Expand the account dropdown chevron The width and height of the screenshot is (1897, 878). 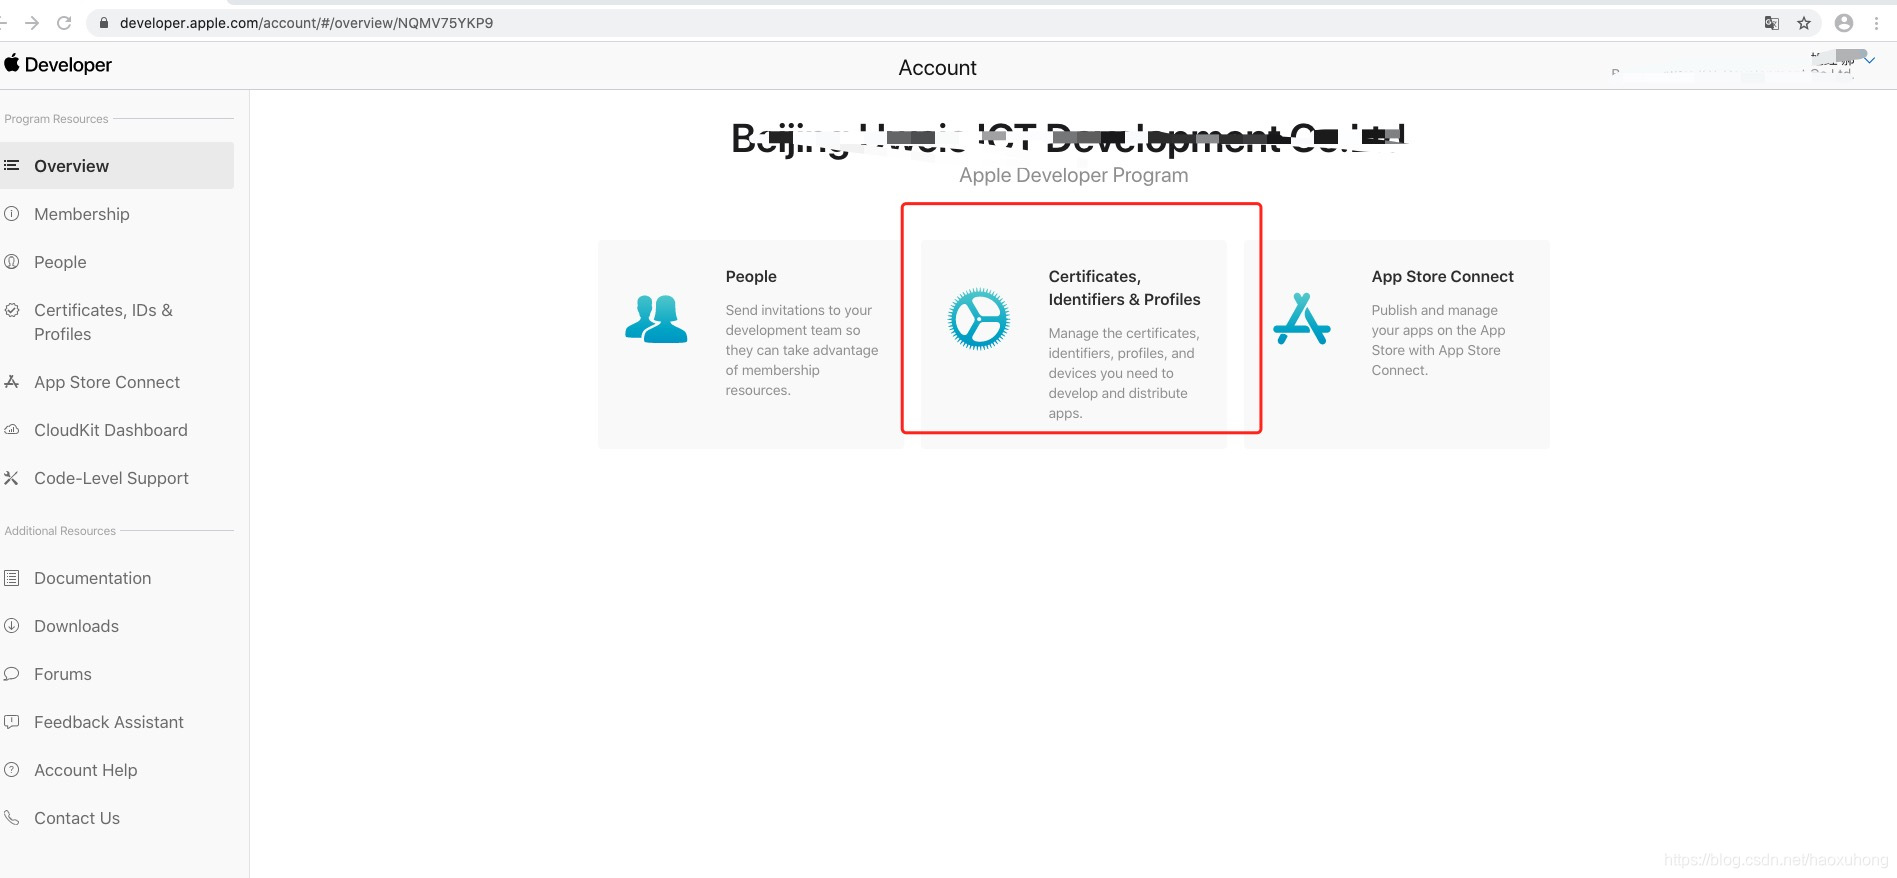tap(1869, 61)
